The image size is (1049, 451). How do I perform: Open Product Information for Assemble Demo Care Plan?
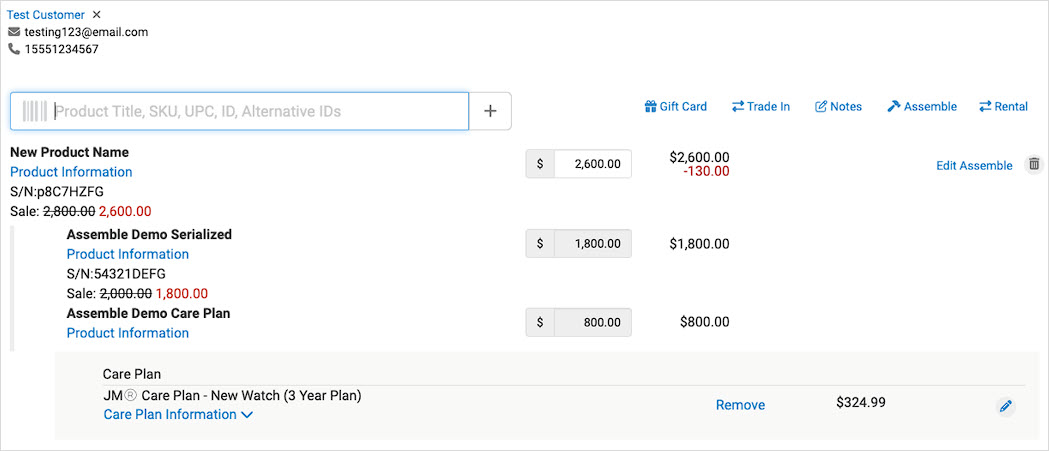128,333
